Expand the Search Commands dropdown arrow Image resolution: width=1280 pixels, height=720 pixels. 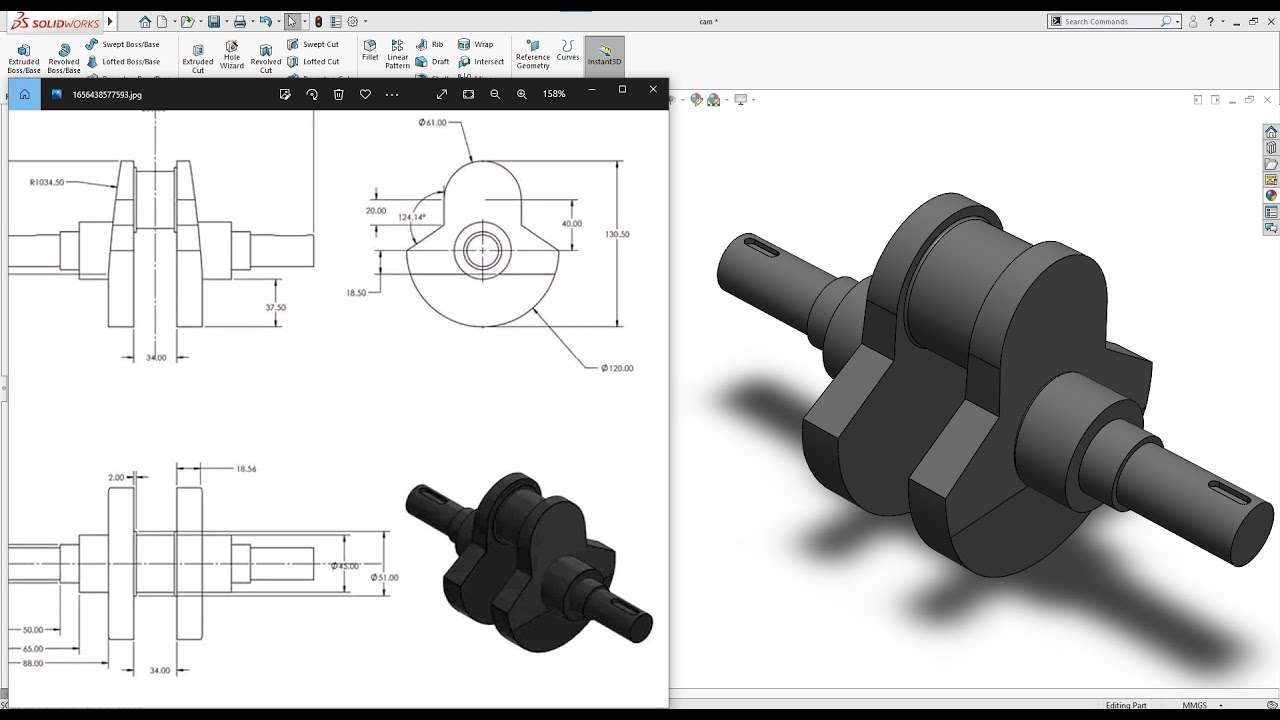click(x=1177, y=21)
